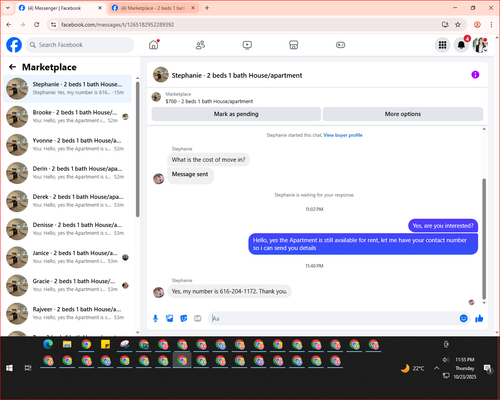Screen dimensions: 500x400
Task: Open the taskbar clock showing 11:55 PM
Action: pos(465,368)
